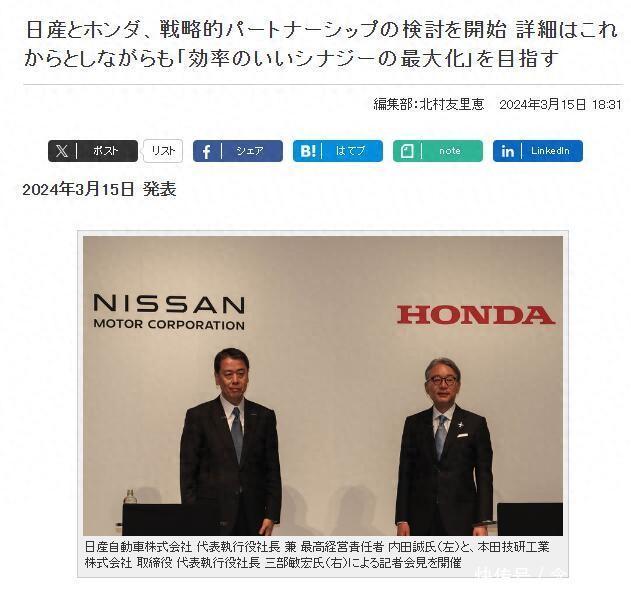Click the ポスト share label
The height and width of the screenshot is (591, 631).
105,151
